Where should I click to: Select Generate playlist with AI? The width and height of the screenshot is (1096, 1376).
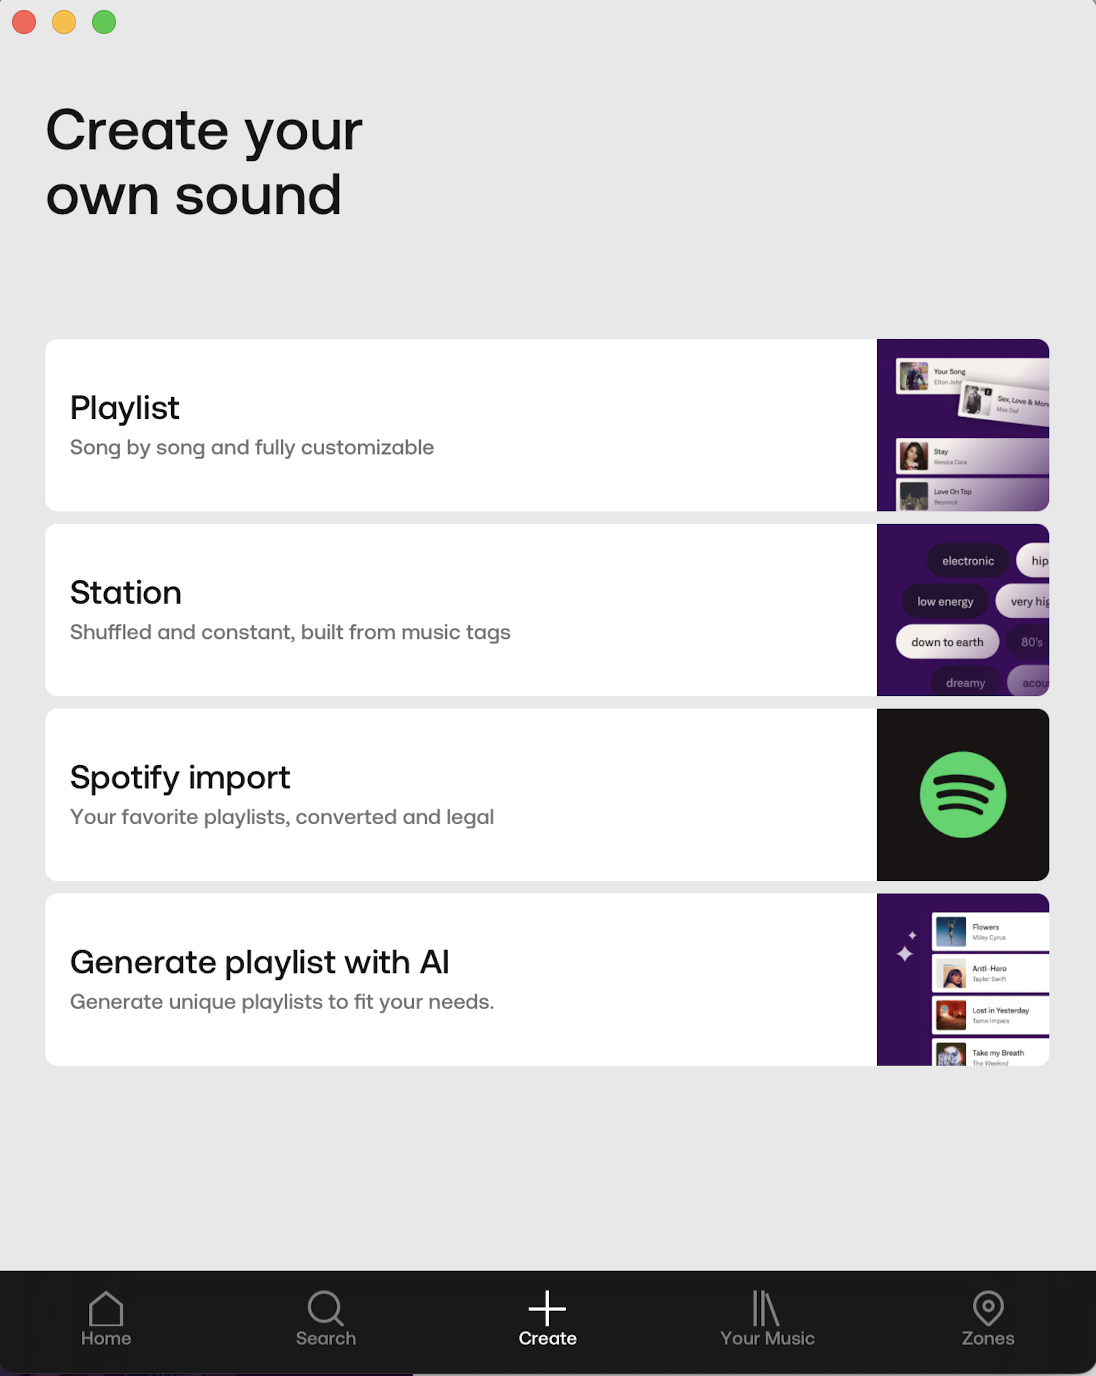tap(460, 980)
